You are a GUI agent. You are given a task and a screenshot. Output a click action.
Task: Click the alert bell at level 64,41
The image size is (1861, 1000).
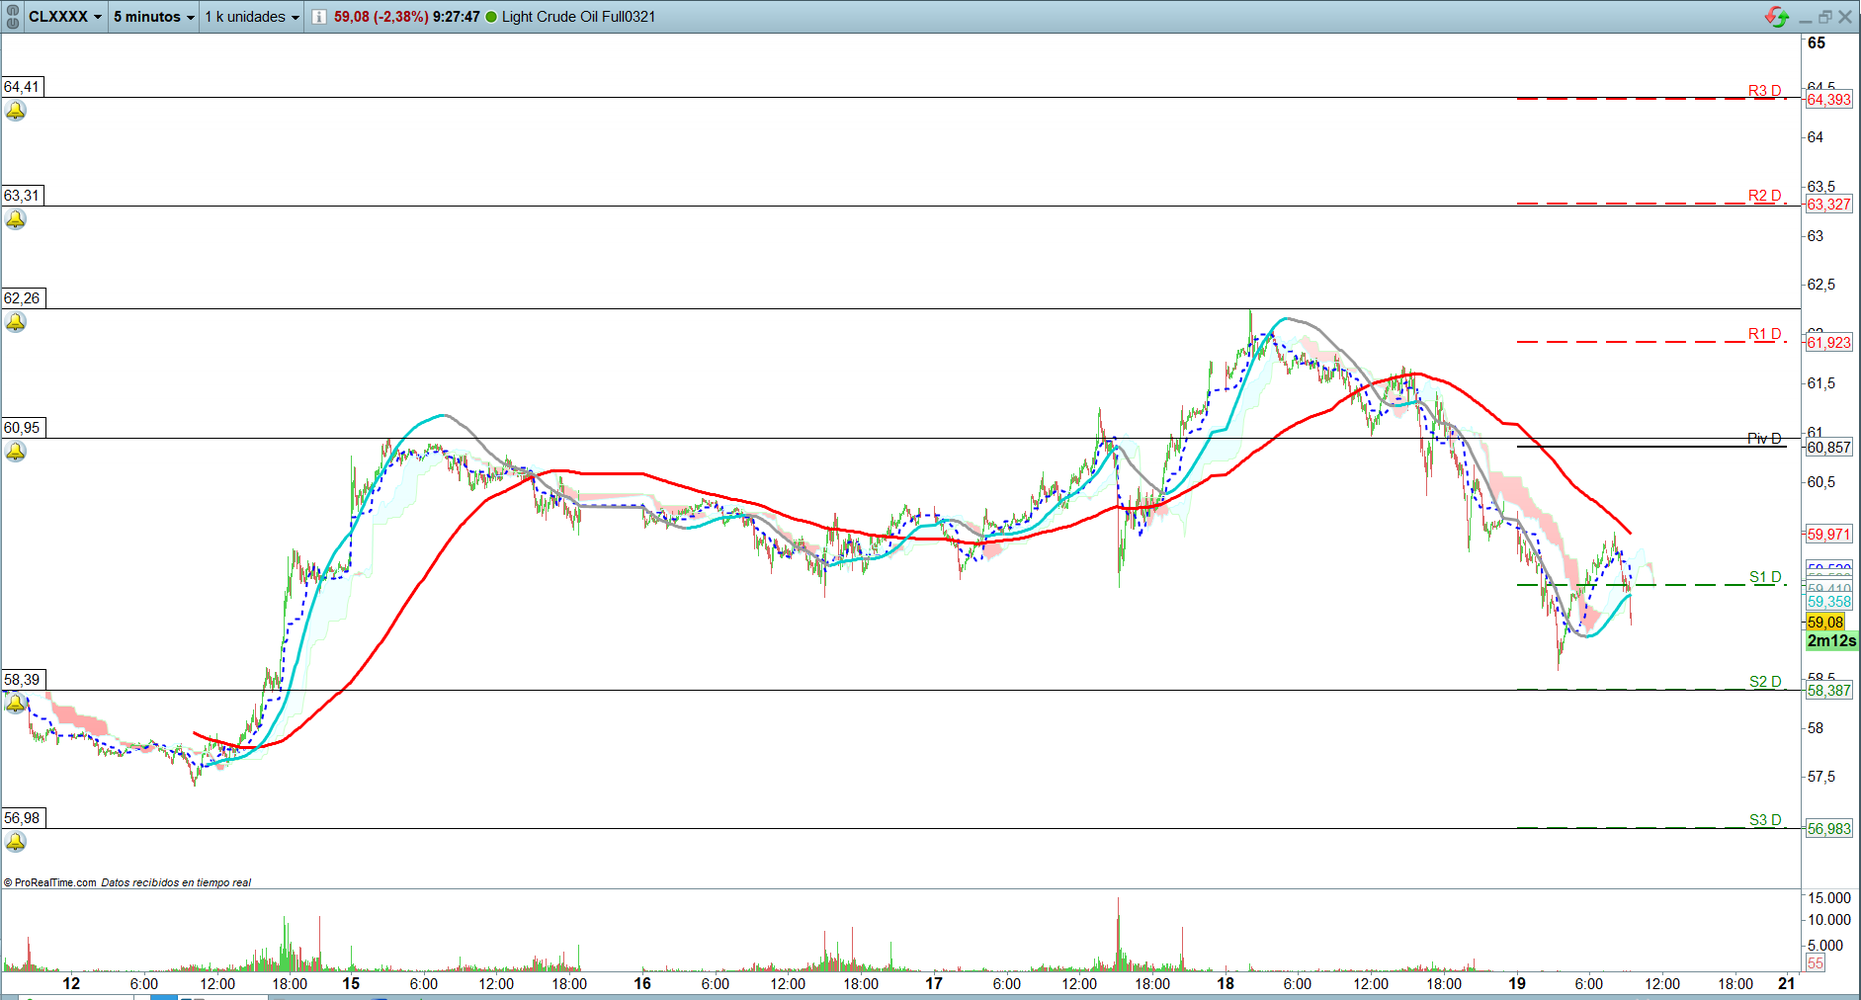(16, 111)
